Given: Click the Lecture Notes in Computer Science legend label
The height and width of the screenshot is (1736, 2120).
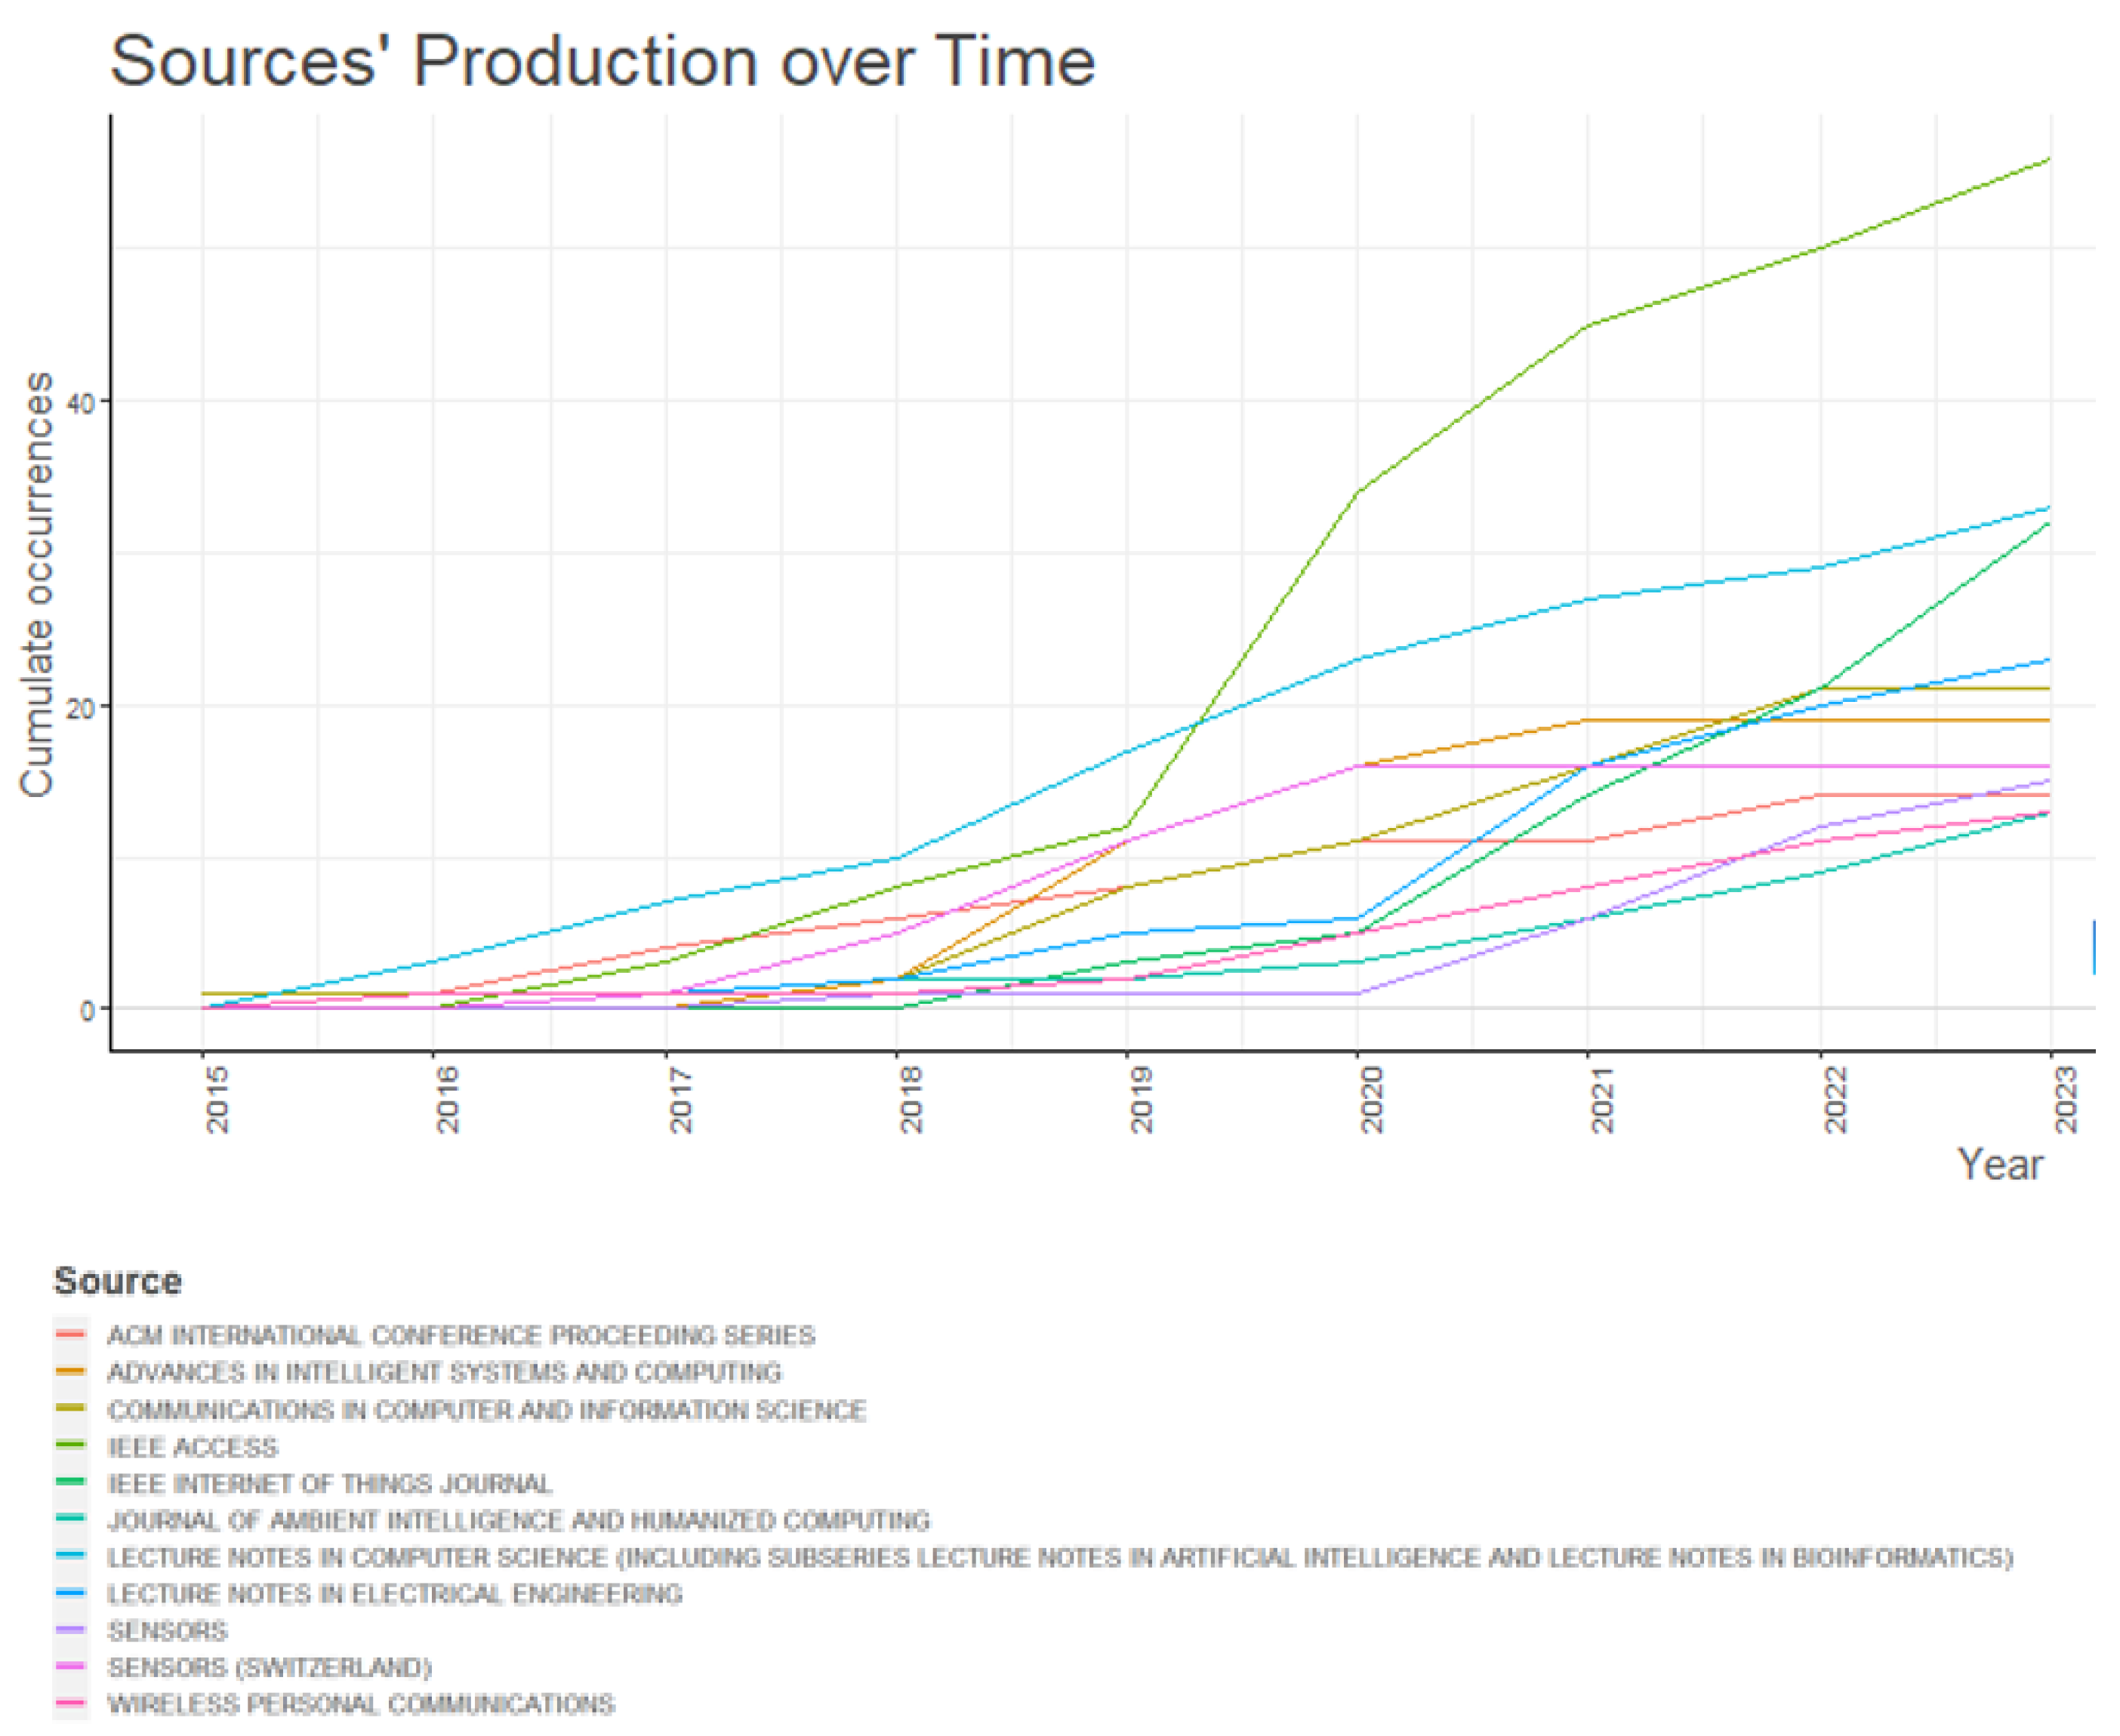Looking at the screenshot, I should click(x=1060, y=1557).
